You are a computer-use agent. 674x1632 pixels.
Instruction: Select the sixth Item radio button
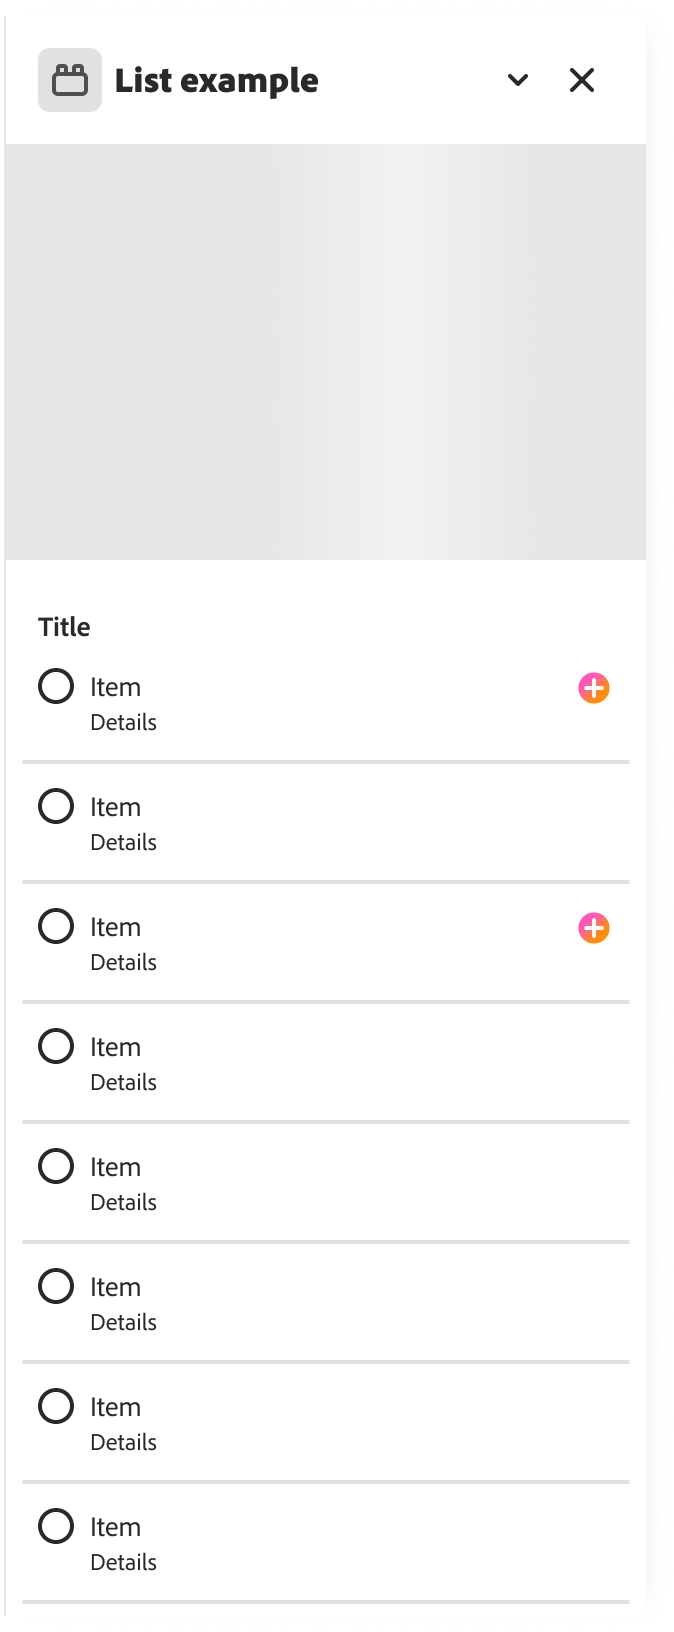coord(56,1286)
